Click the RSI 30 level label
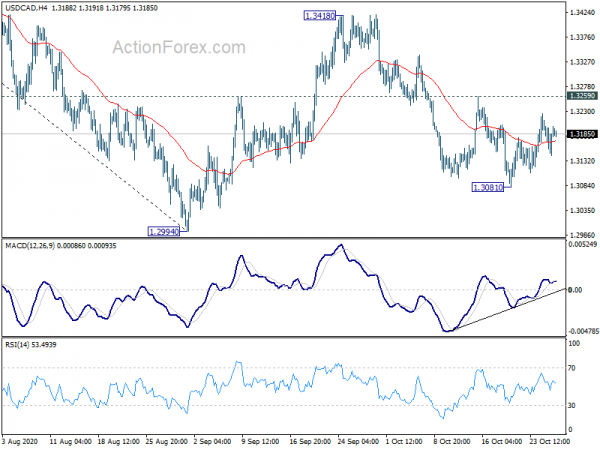600x450 pixels. [572, 406]
